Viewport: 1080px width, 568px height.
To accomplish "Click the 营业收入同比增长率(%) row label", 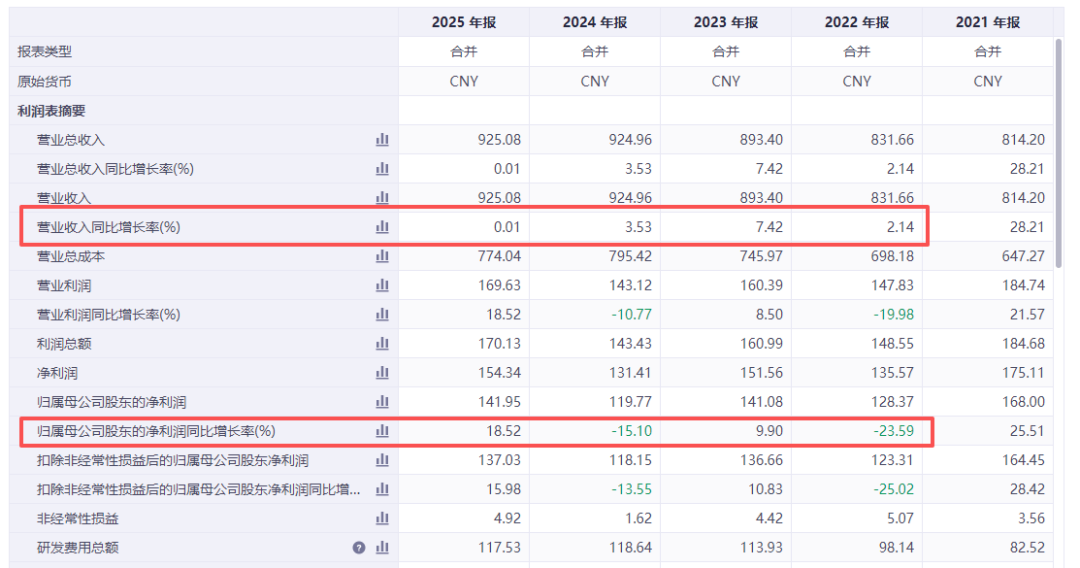I will [108, 227].
